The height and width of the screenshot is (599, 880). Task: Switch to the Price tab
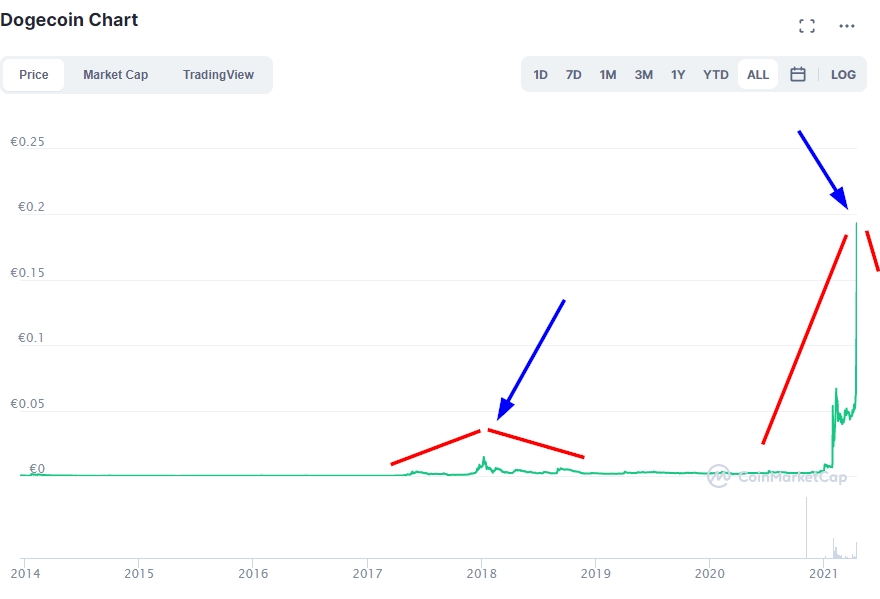click(34, 75)
